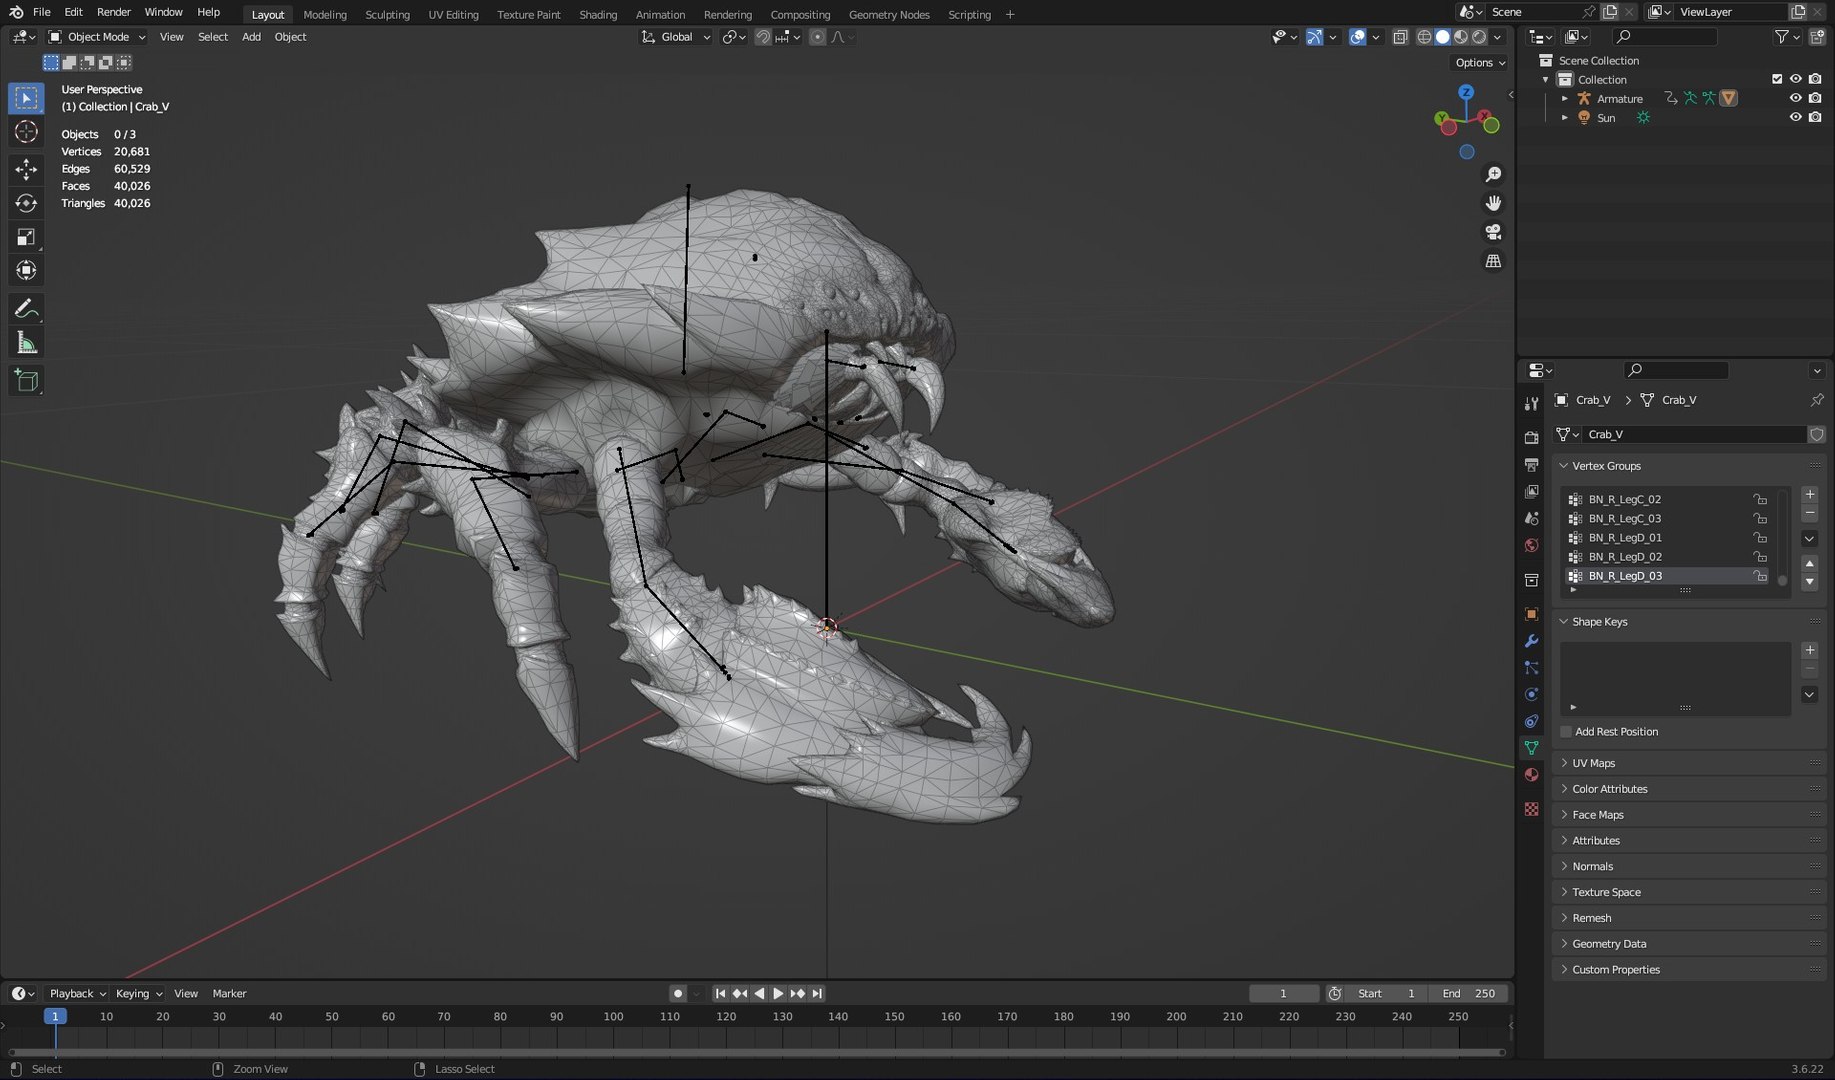Open the Object Data properties tab
The width and height of the screenshot is (1835, 1080).
click(x=1531, y=748)
